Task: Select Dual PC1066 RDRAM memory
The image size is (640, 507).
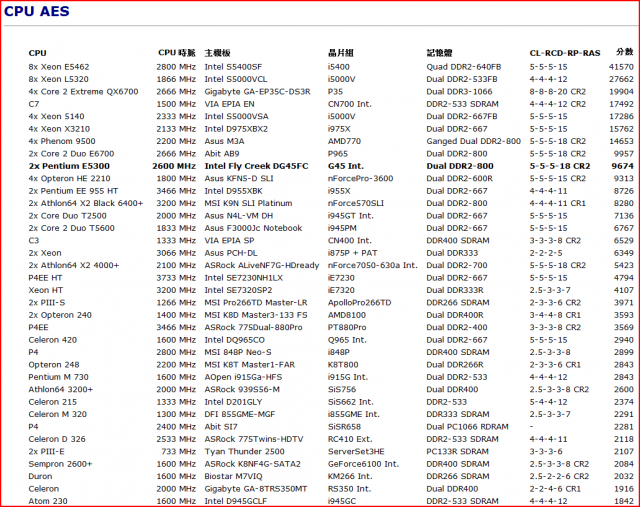Action: point(467,427)
